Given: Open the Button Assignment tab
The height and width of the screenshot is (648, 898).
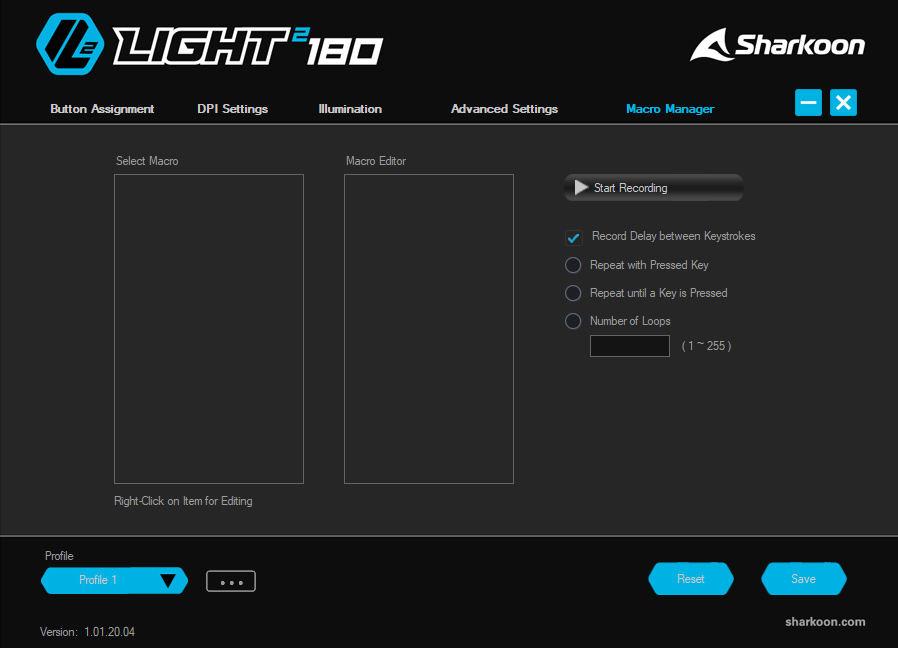Looking at the screenshot, I should point(102,109).
